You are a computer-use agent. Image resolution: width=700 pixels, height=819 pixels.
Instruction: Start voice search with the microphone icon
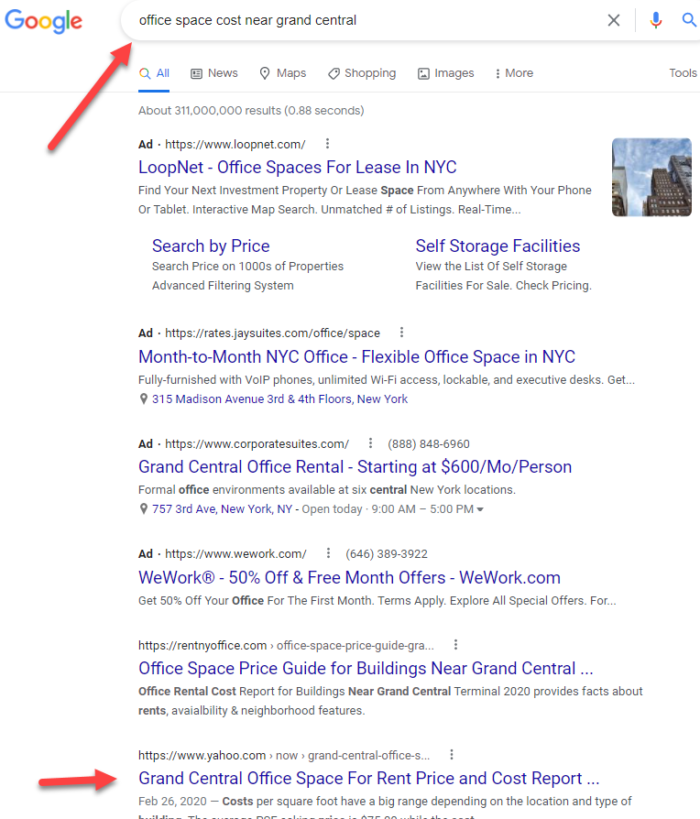(656, 20)
